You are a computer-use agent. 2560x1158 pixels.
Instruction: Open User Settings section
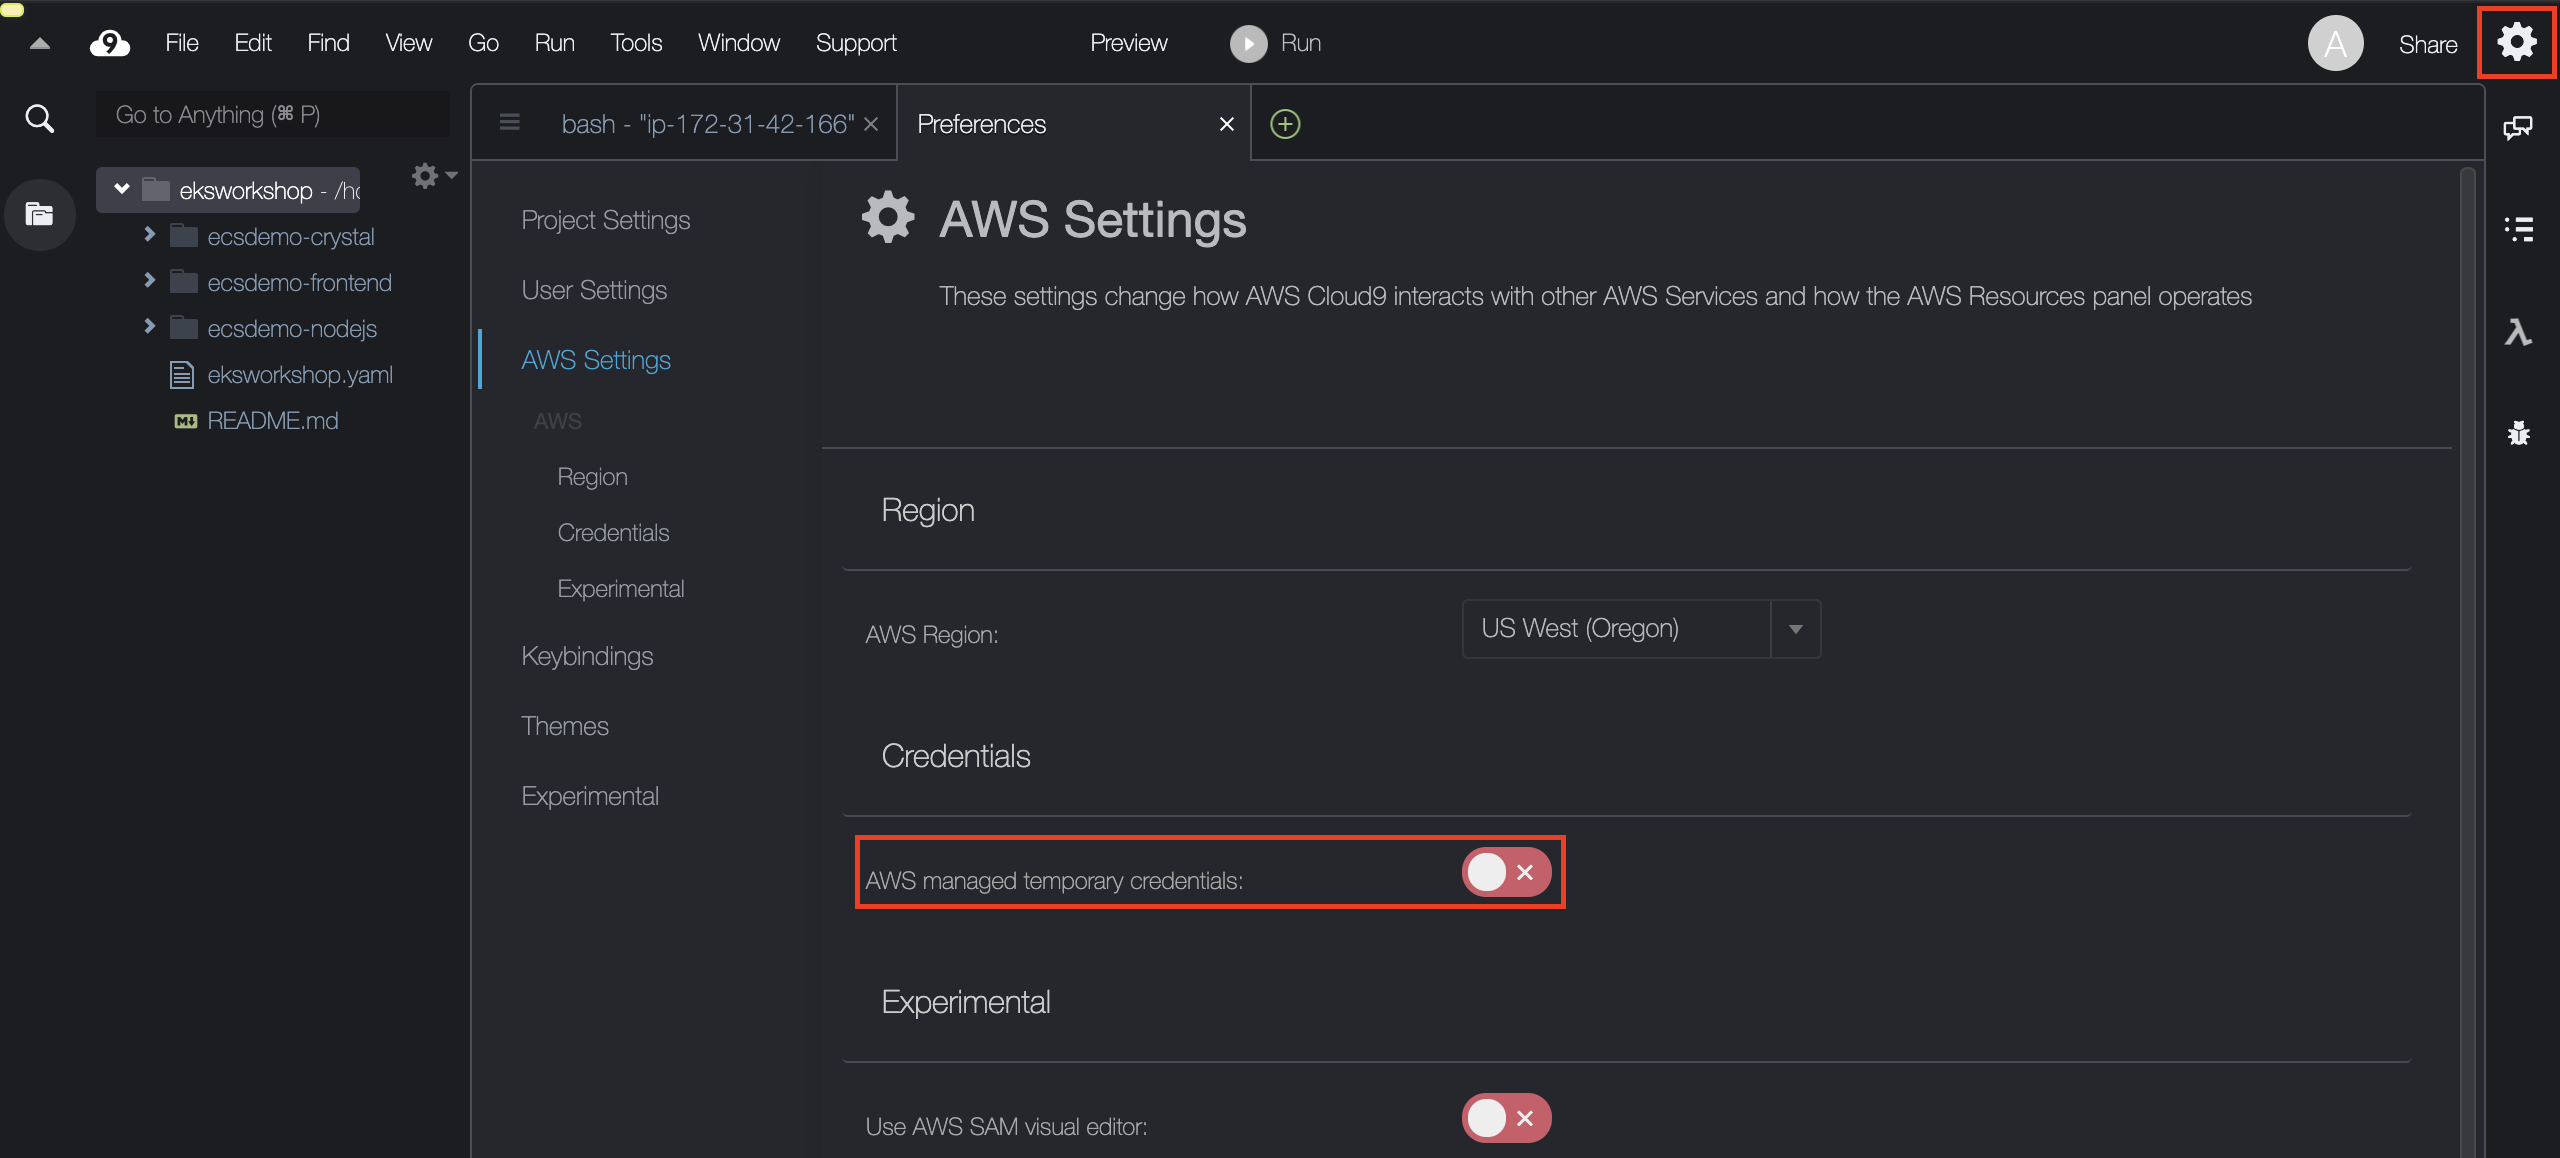pos(594,290)
